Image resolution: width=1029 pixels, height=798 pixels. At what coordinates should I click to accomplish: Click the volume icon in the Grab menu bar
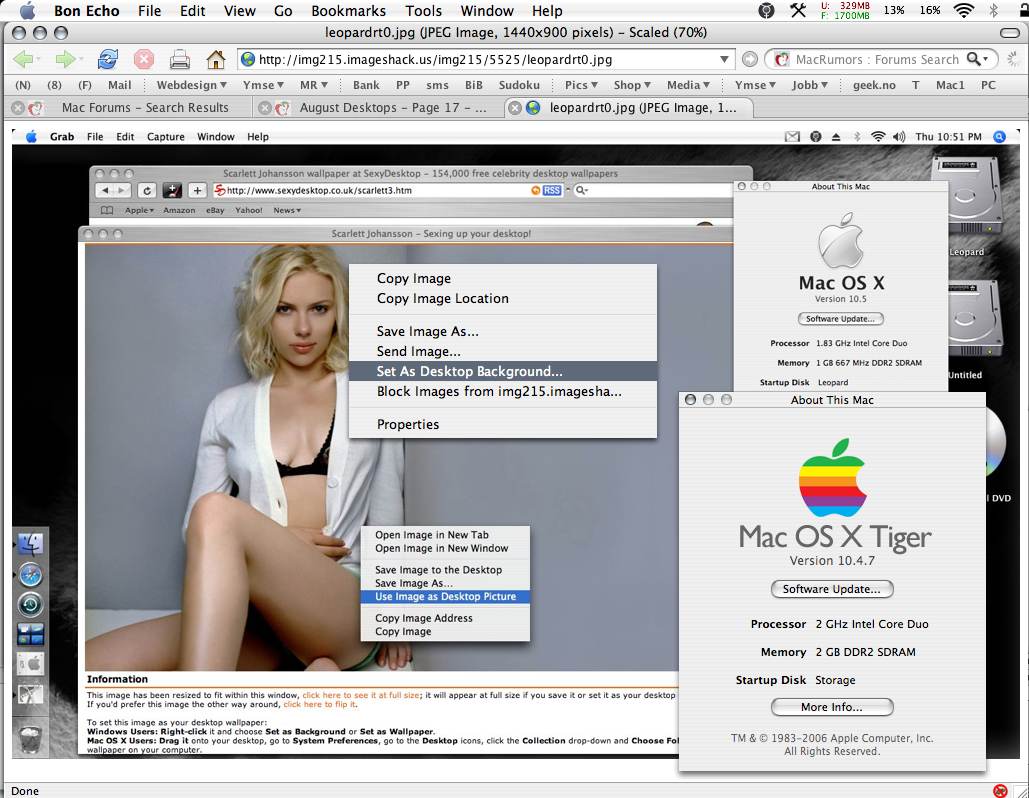pos(899,136)
